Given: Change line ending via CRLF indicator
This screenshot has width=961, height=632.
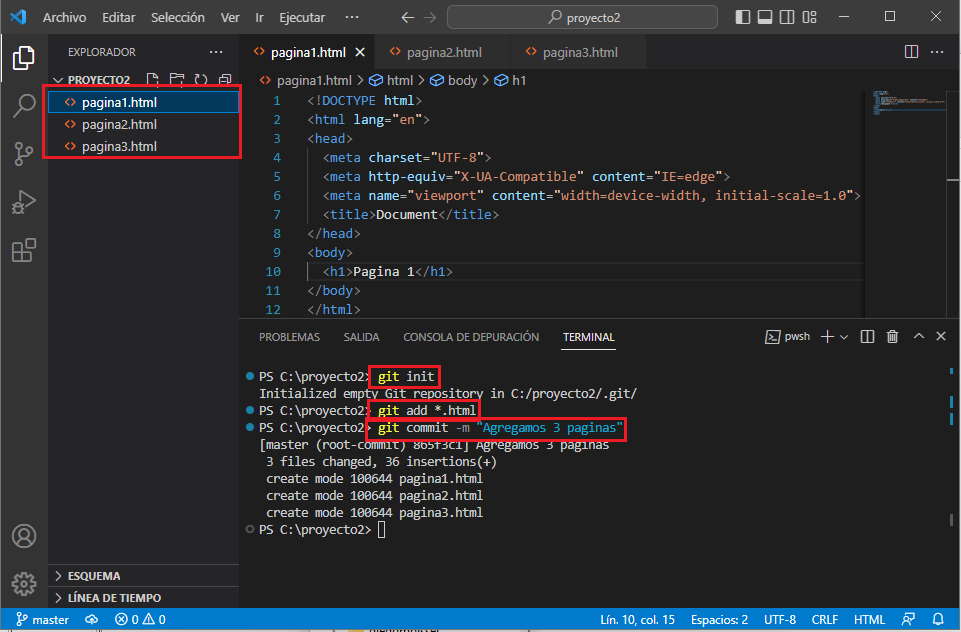Looking at the screenshot, I should click(x=824, y=619).
